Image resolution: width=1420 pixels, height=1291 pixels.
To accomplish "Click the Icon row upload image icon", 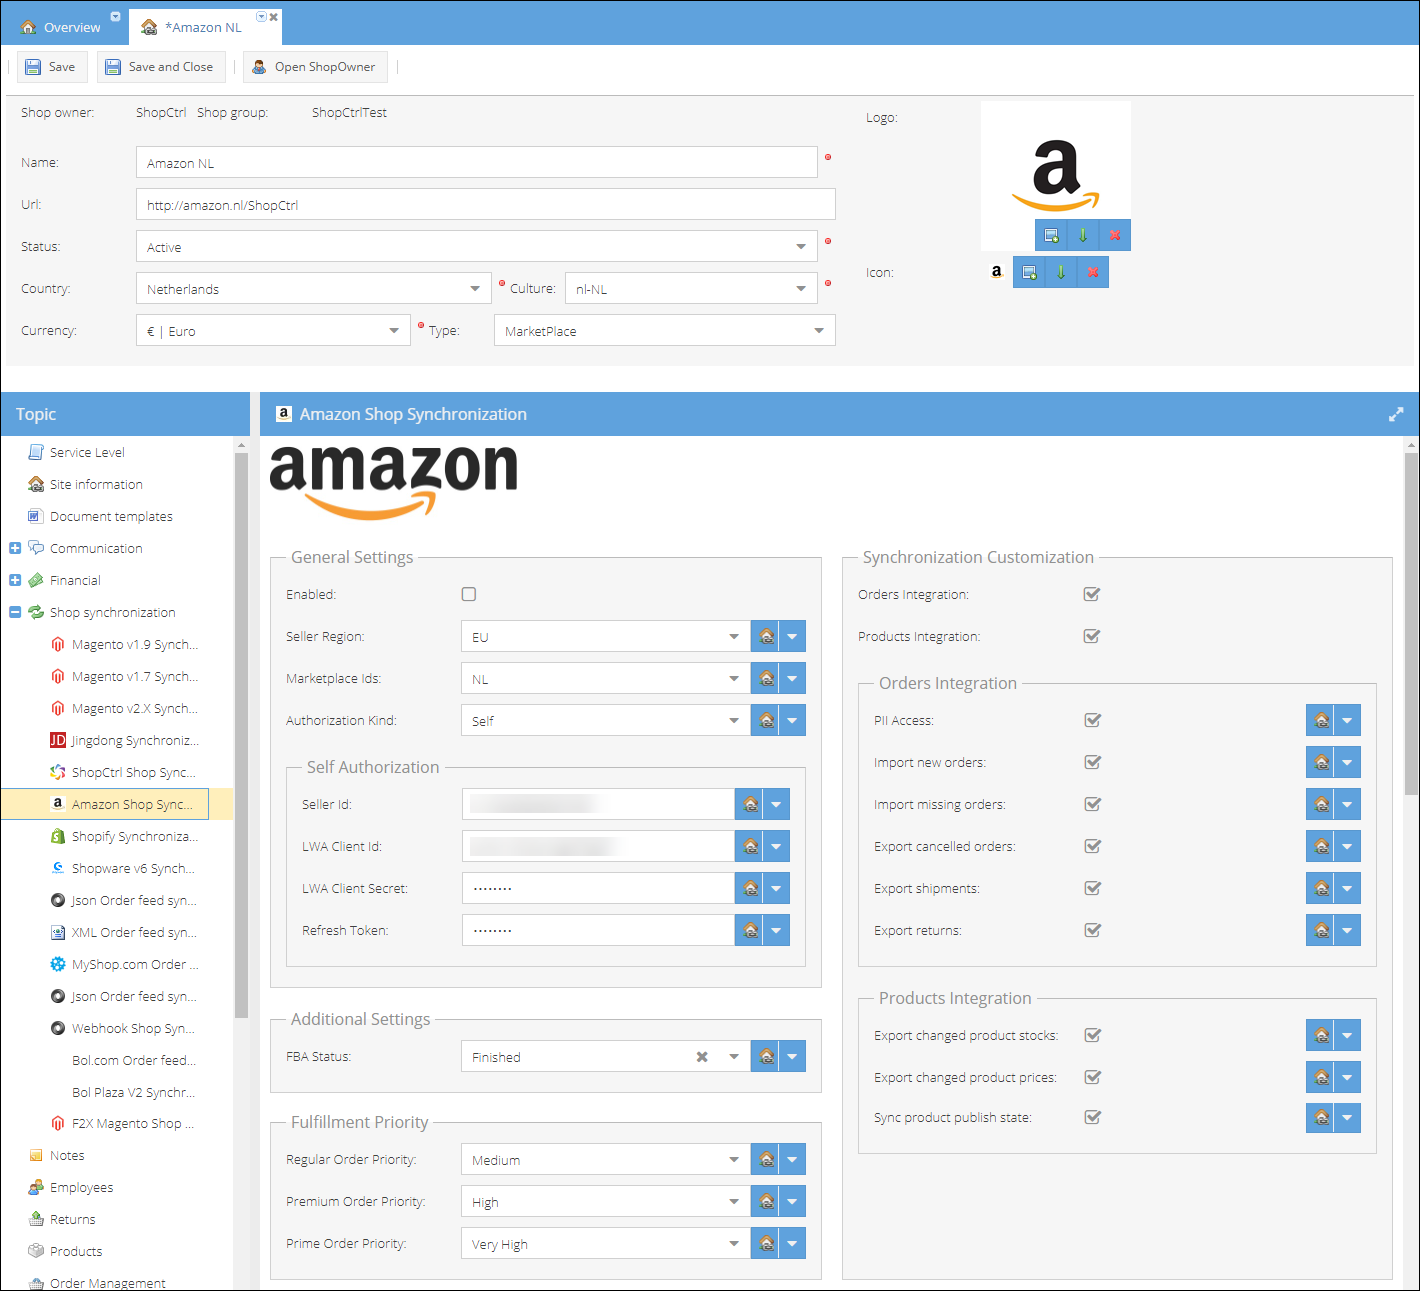I will [x=1029, y=272].
